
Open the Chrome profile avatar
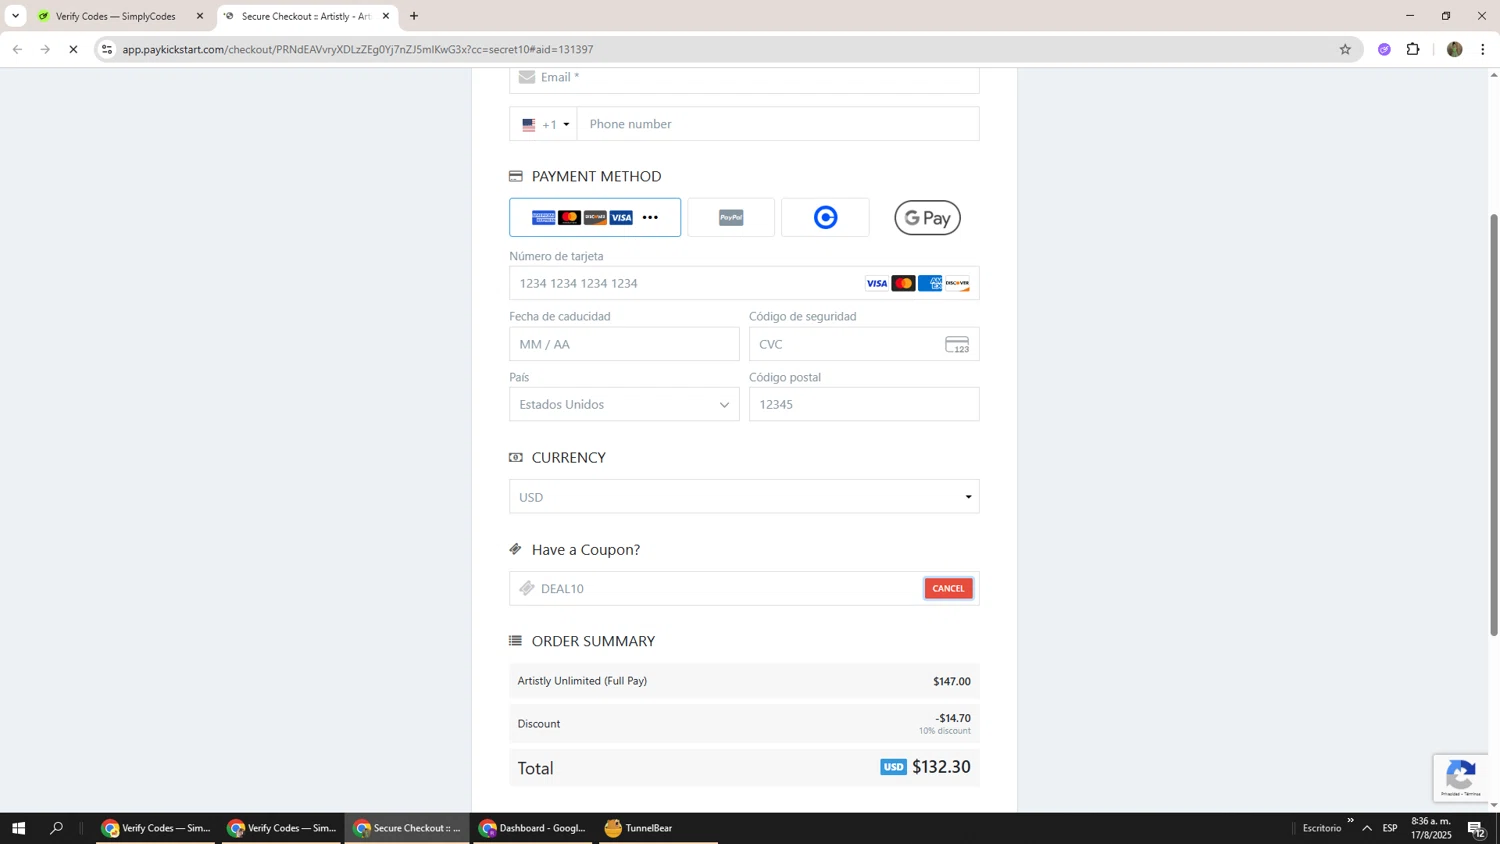pyautogui.click(x=1454, y=49)
